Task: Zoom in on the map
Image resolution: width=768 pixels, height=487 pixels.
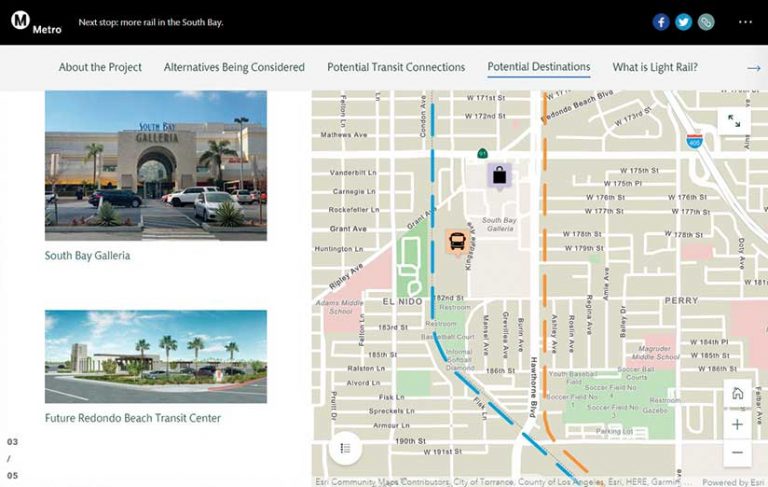Action: [x=737, y=424]
